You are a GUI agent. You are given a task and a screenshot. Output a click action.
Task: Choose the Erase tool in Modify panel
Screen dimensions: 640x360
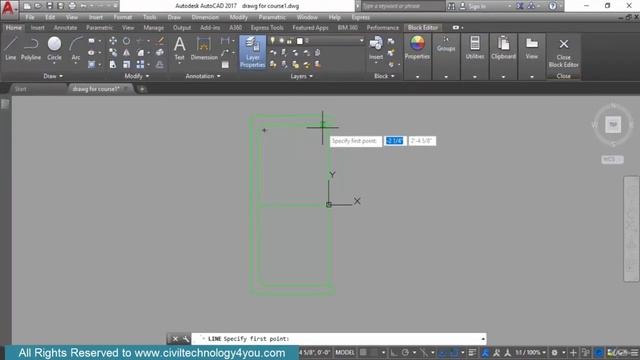[160, 41]
